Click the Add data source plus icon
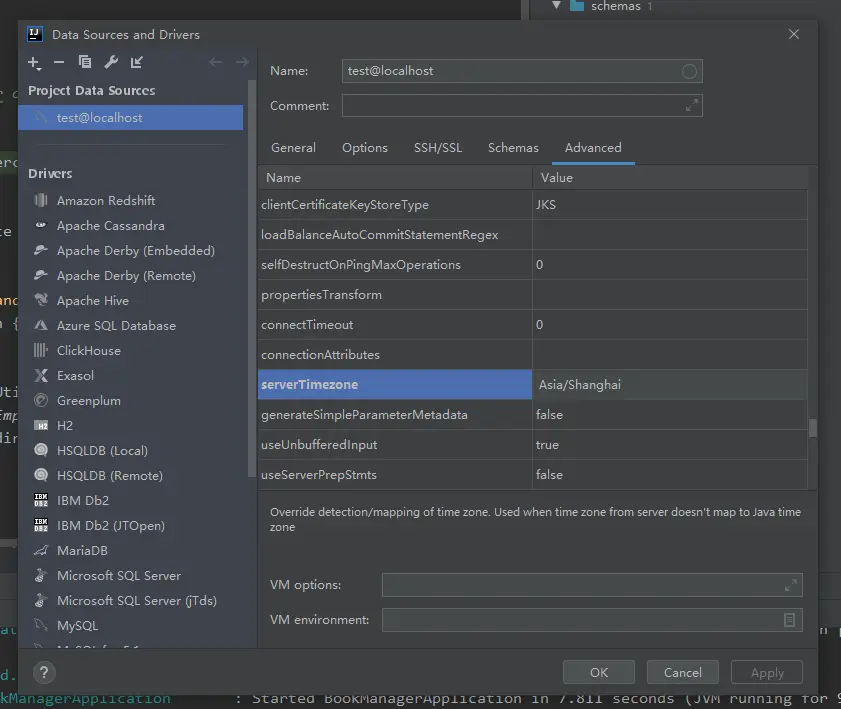The image size is (841, 709). click(34, 63)
